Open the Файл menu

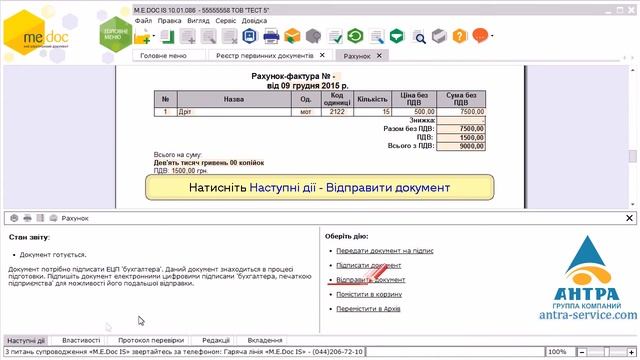tap(143, 21)
